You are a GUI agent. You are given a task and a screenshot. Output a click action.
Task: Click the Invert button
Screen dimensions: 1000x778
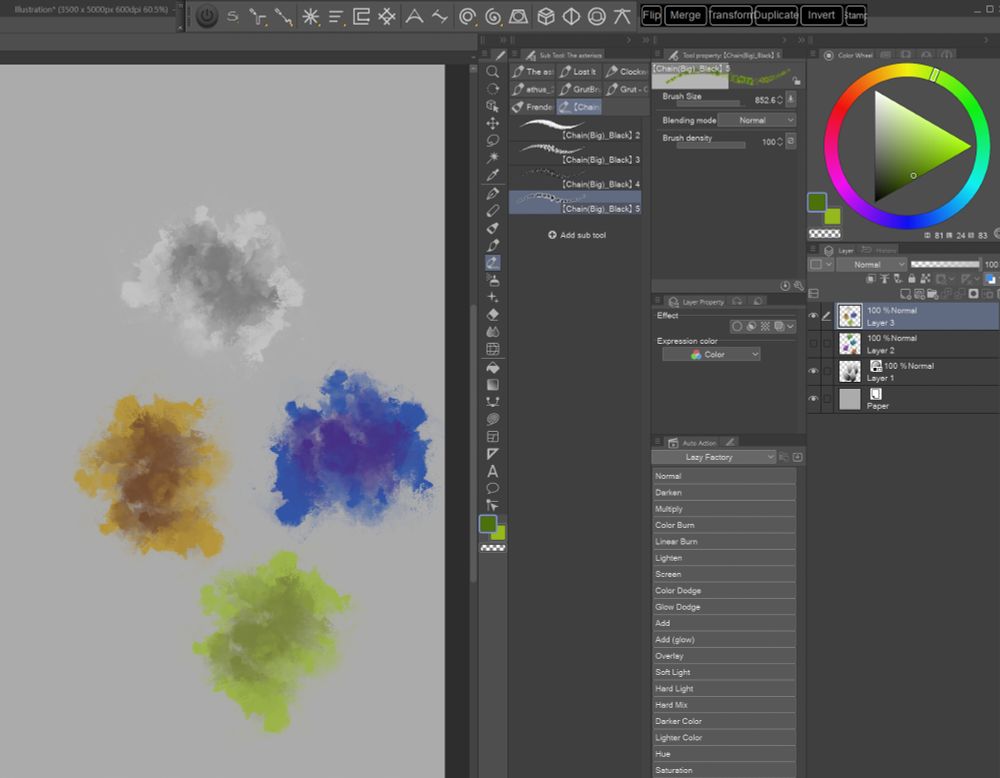coord(821,15)
